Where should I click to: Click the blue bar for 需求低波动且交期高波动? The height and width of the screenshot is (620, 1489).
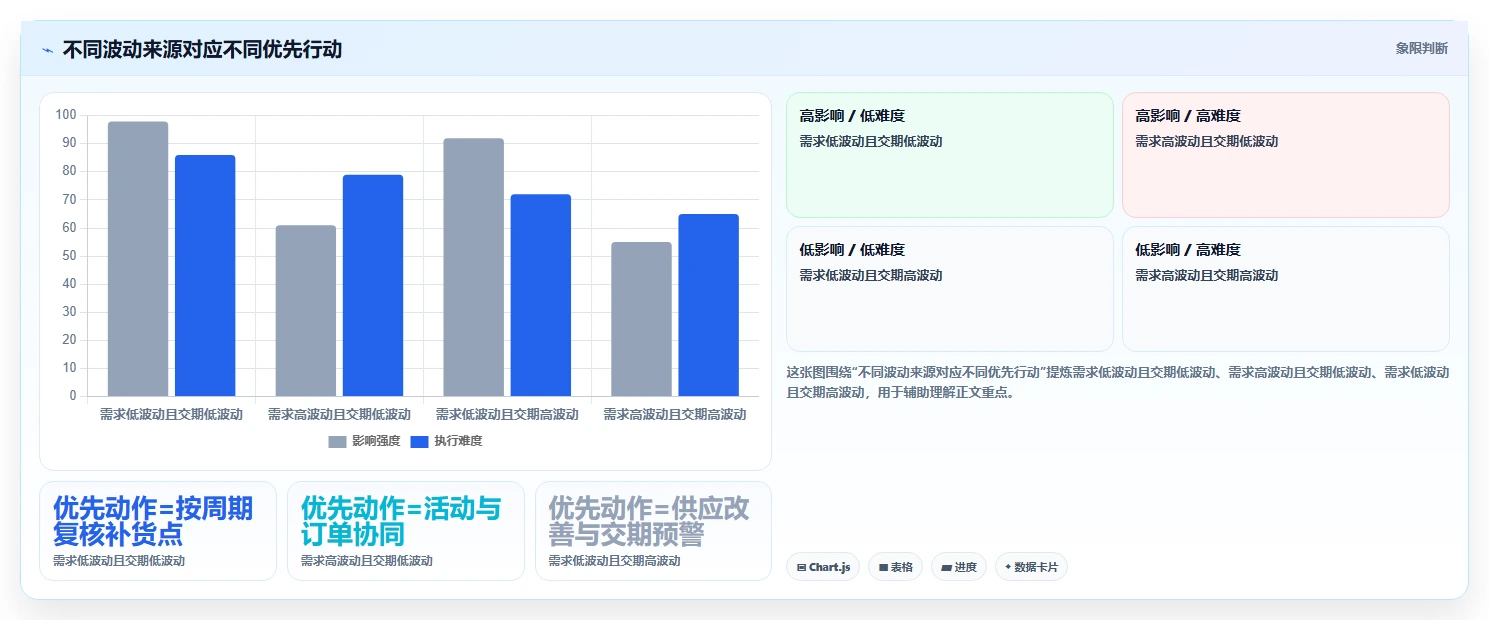pyautogui.click(x=541, y=295)
